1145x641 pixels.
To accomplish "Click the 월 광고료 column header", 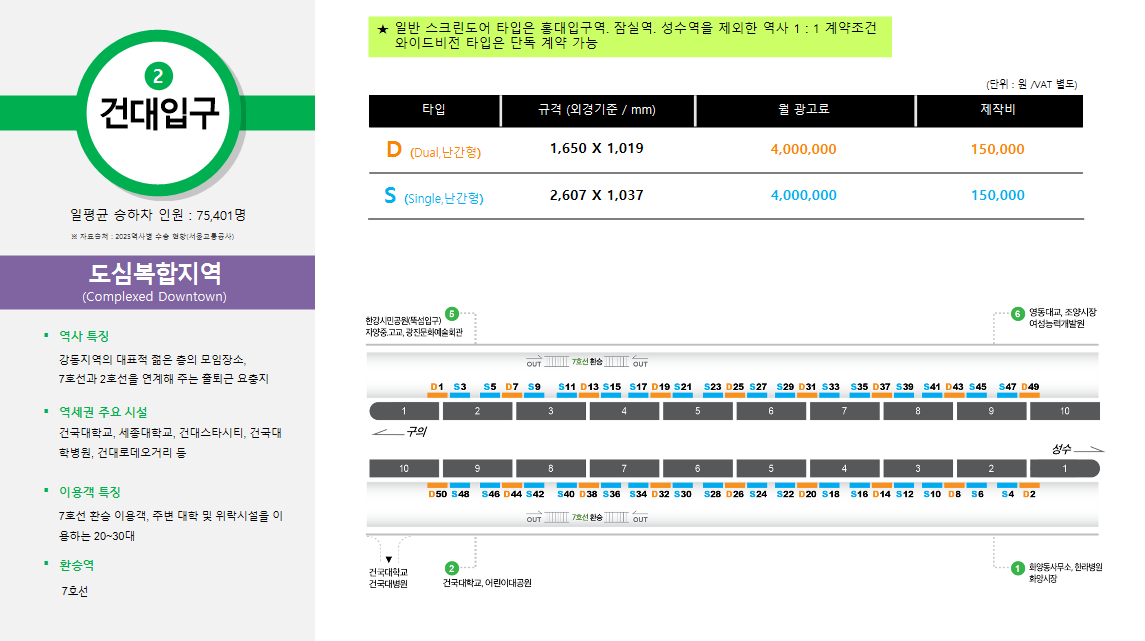I will point(804,110).
